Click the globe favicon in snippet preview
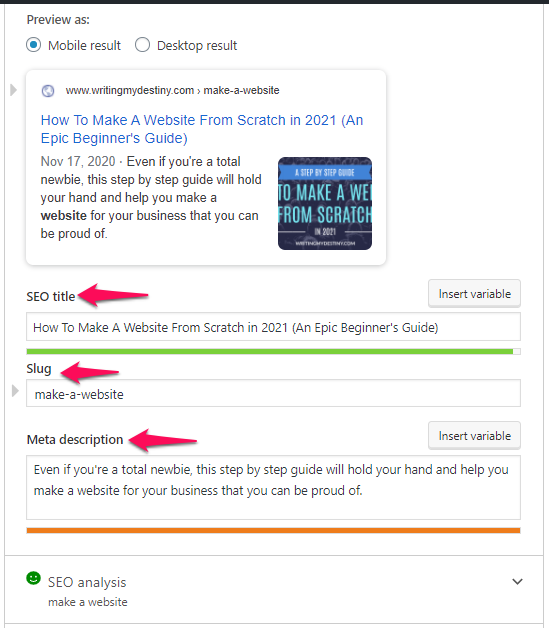 pos(48,91)
